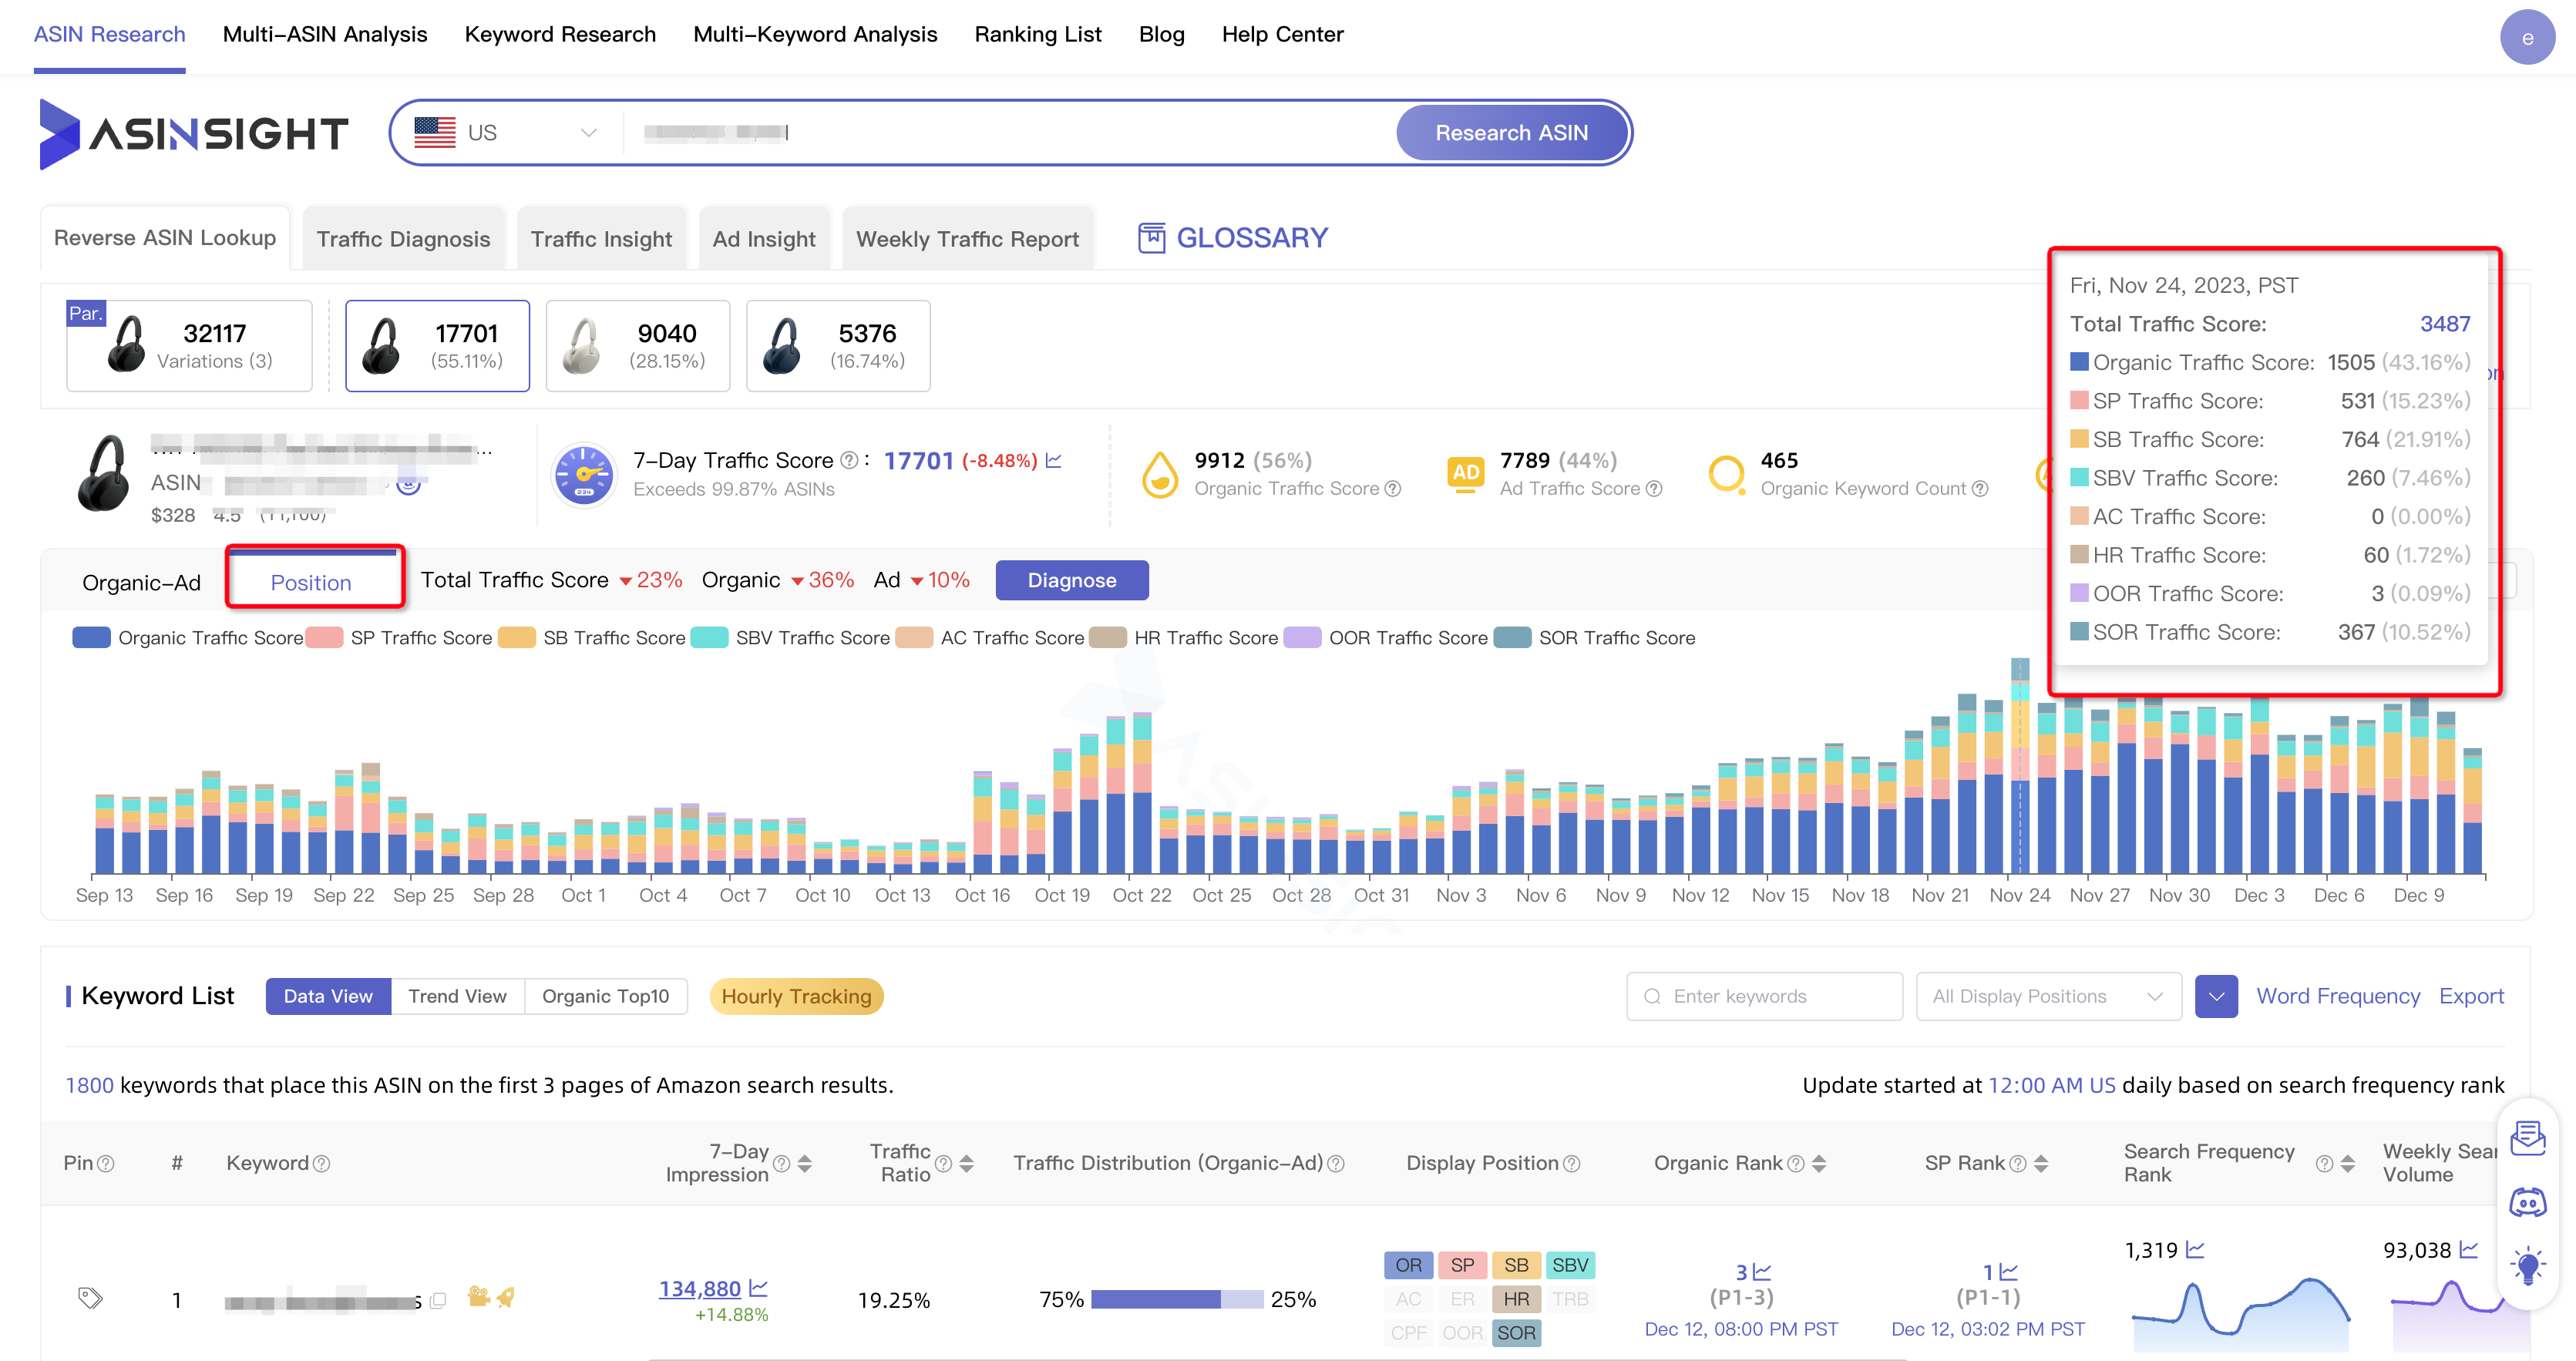This screenshot has height=1361, width=2576.
Task: Expand blue chevron filter button
Action: coord(2216,996)
